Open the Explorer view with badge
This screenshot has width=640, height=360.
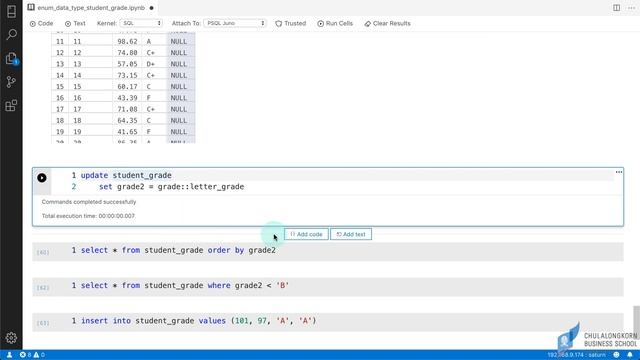click(x=11, y=58)
